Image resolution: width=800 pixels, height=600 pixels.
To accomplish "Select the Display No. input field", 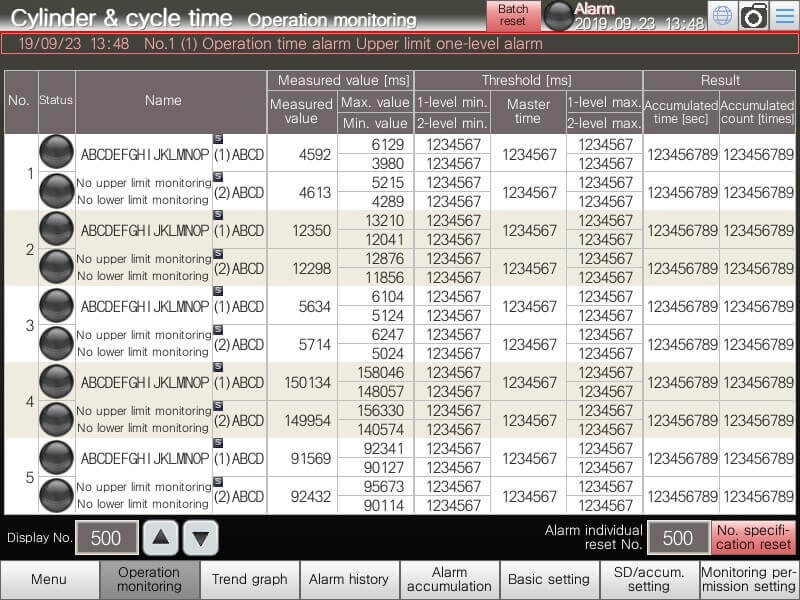I will coord(106,538).
